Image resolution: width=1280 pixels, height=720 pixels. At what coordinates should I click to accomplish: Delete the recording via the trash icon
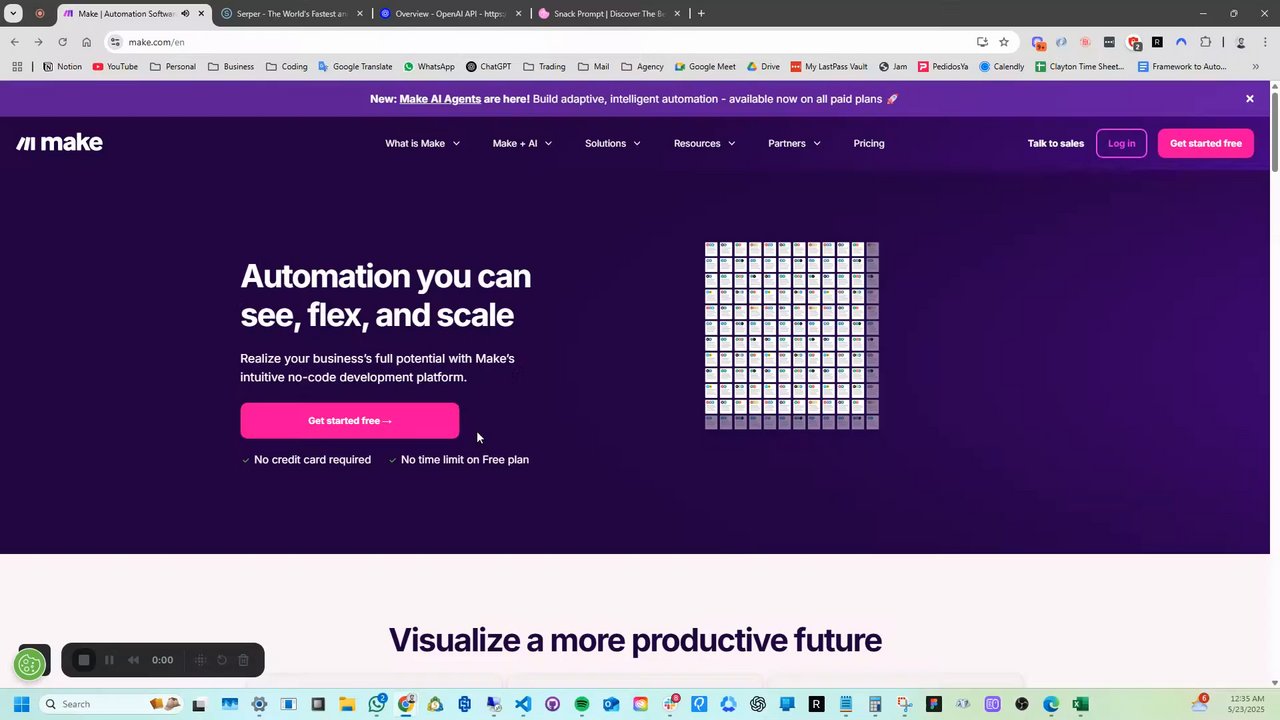point(243,660)
